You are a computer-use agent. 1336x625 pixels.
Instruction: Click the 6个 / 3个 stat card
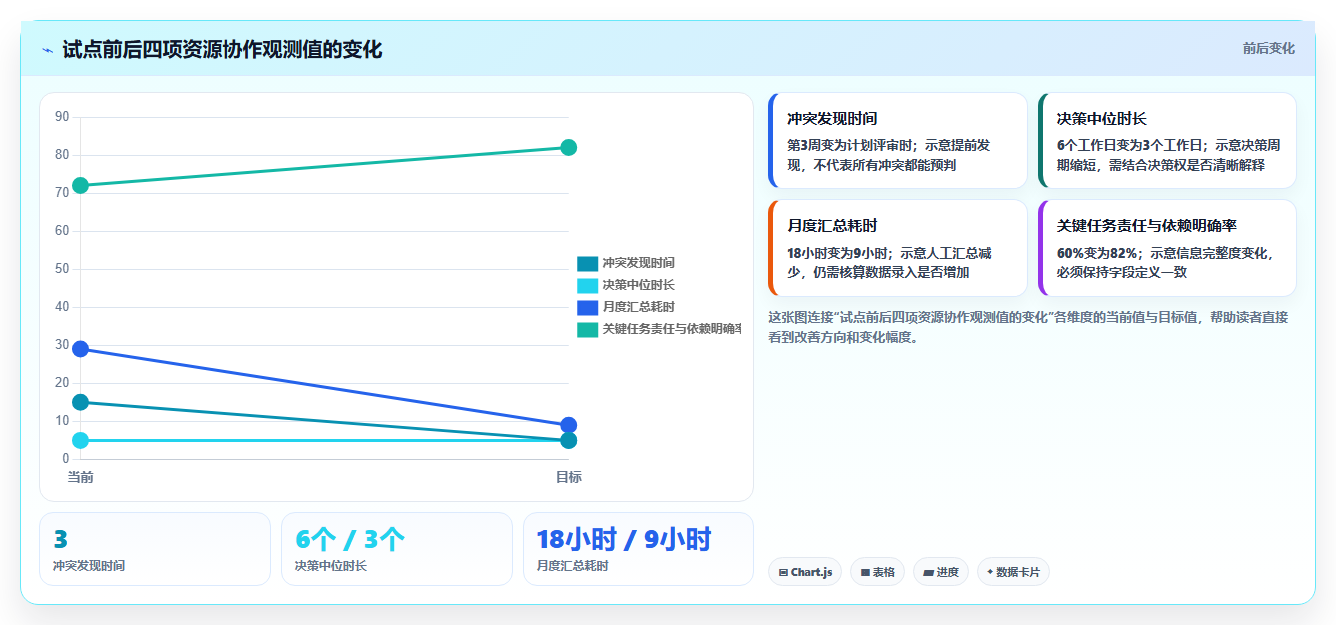(x=397, y=549)
